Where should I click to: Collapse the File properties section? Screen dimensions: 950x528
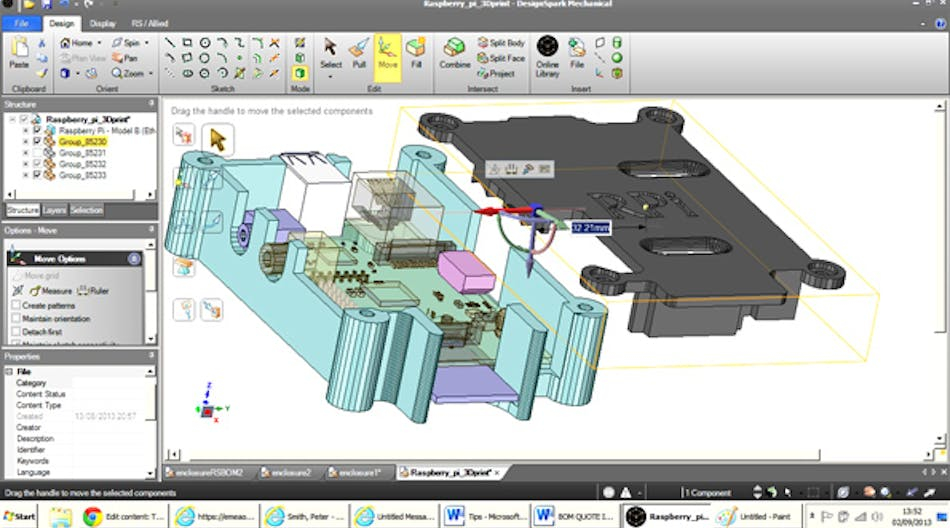[x=9, y=371]
